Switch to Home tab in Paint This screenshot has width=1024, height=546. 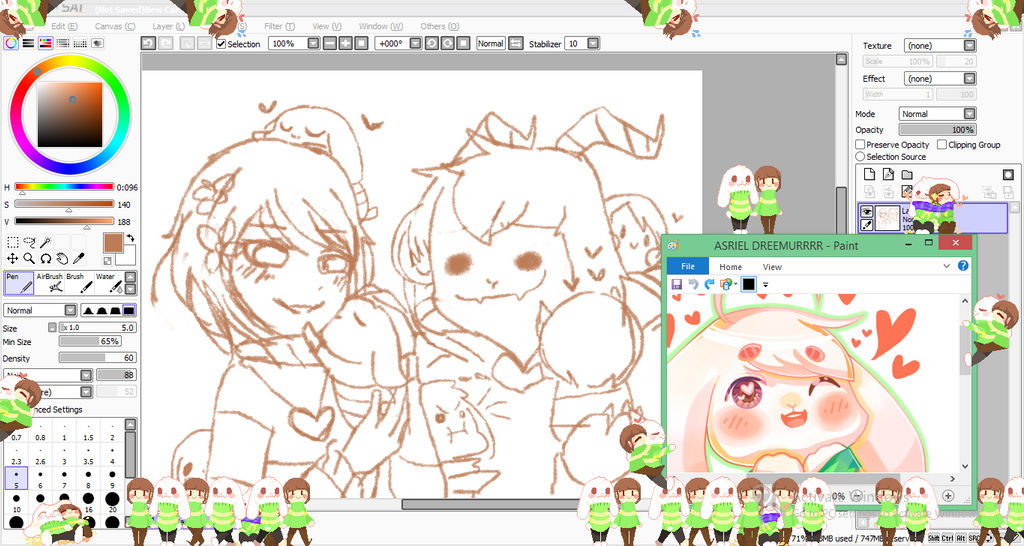pyautogui.click(x=730, y=267)
